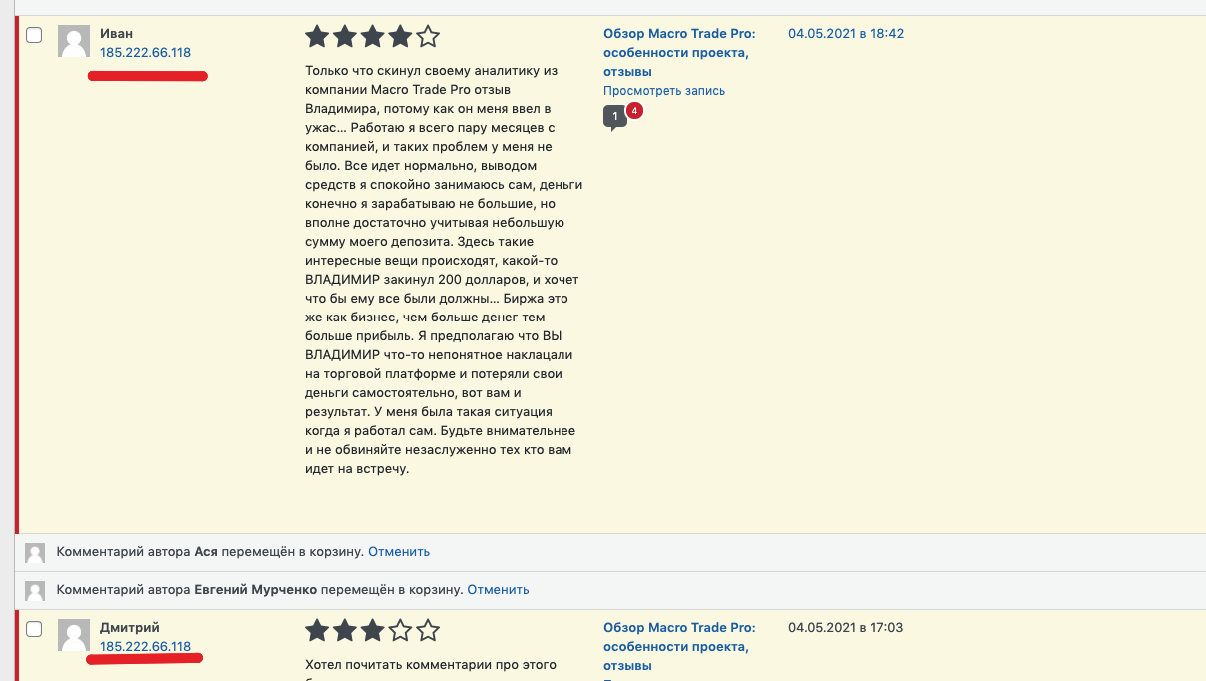Open post title link in Иван's row

[675, 53]
